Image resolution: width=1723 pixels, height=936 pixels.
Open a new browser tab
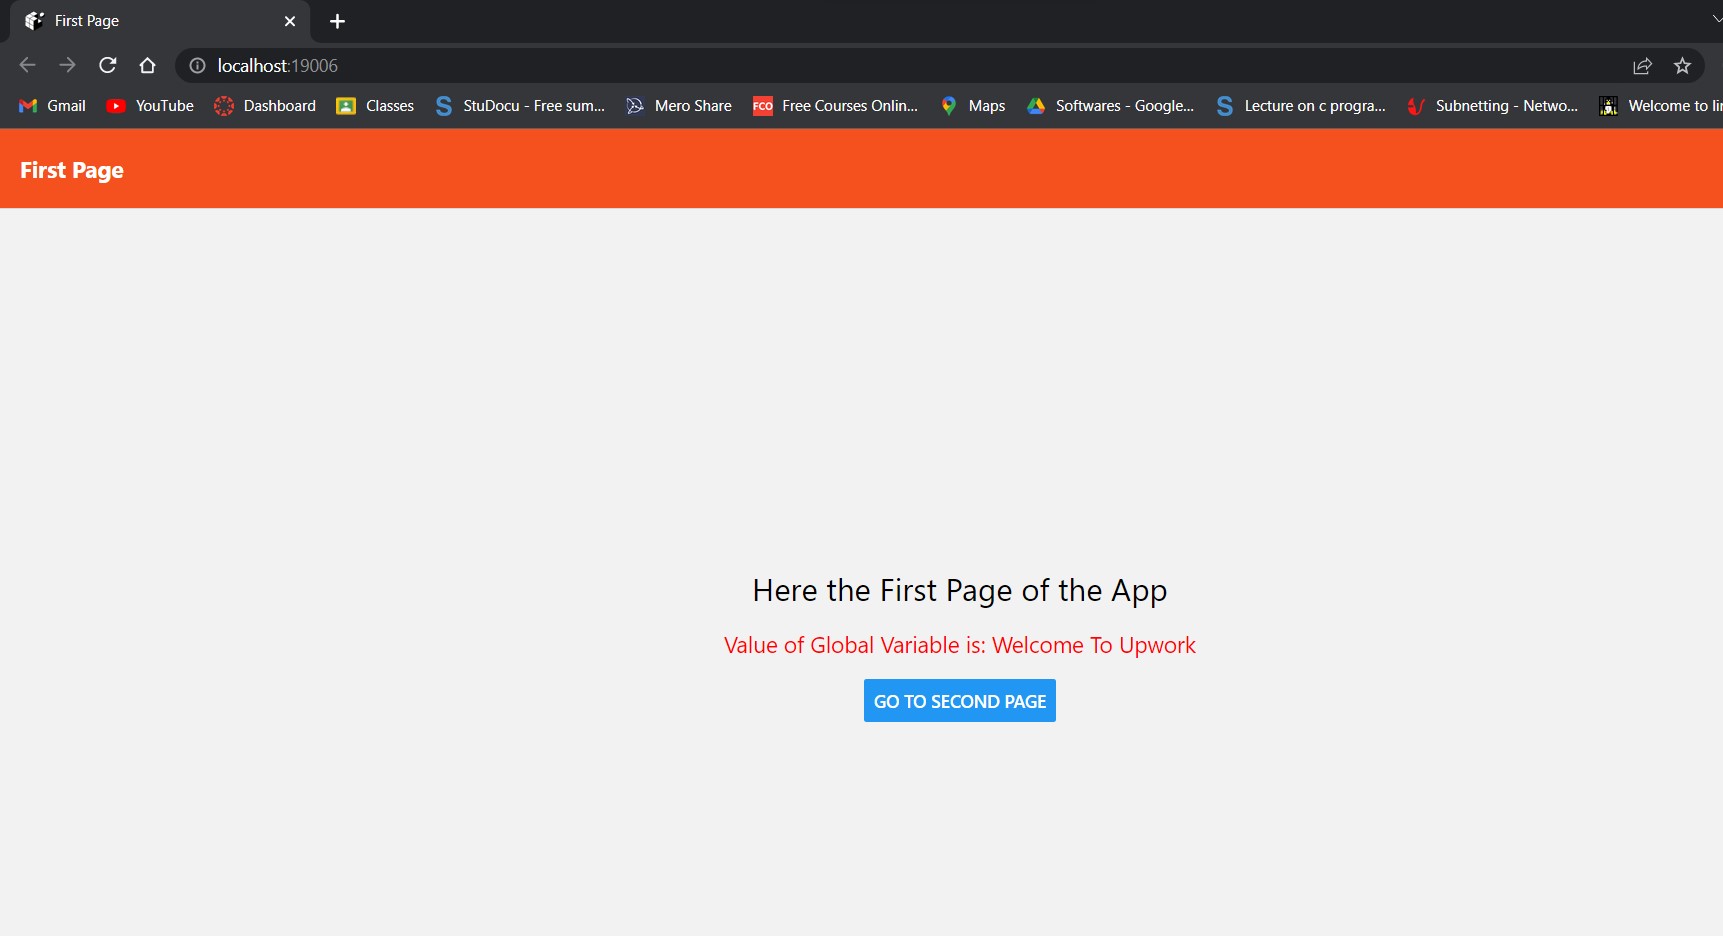click(x=337, y=21)
